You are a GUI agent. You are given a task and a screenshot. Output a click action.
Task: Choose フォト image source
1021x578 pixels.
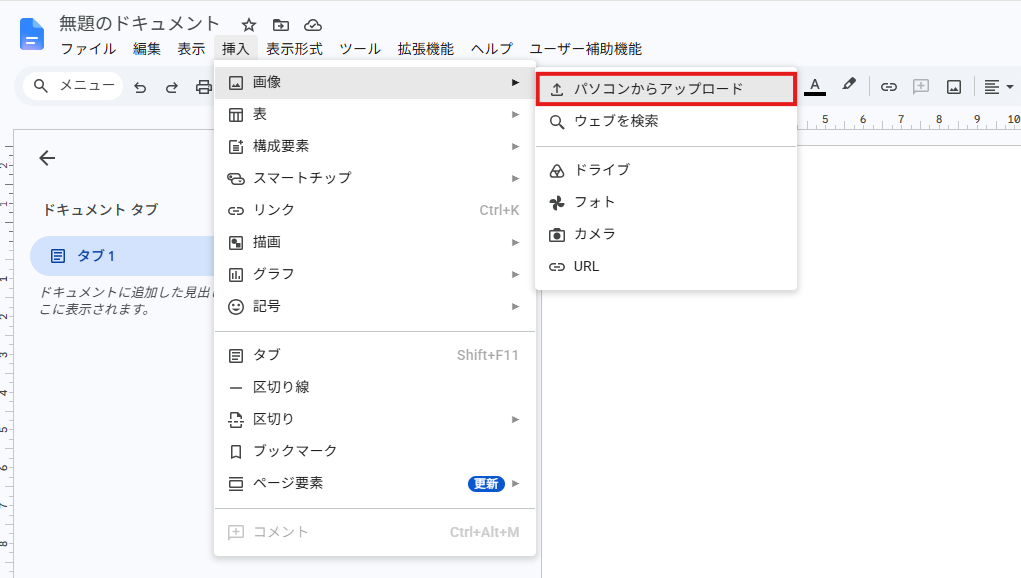(666, 202)
